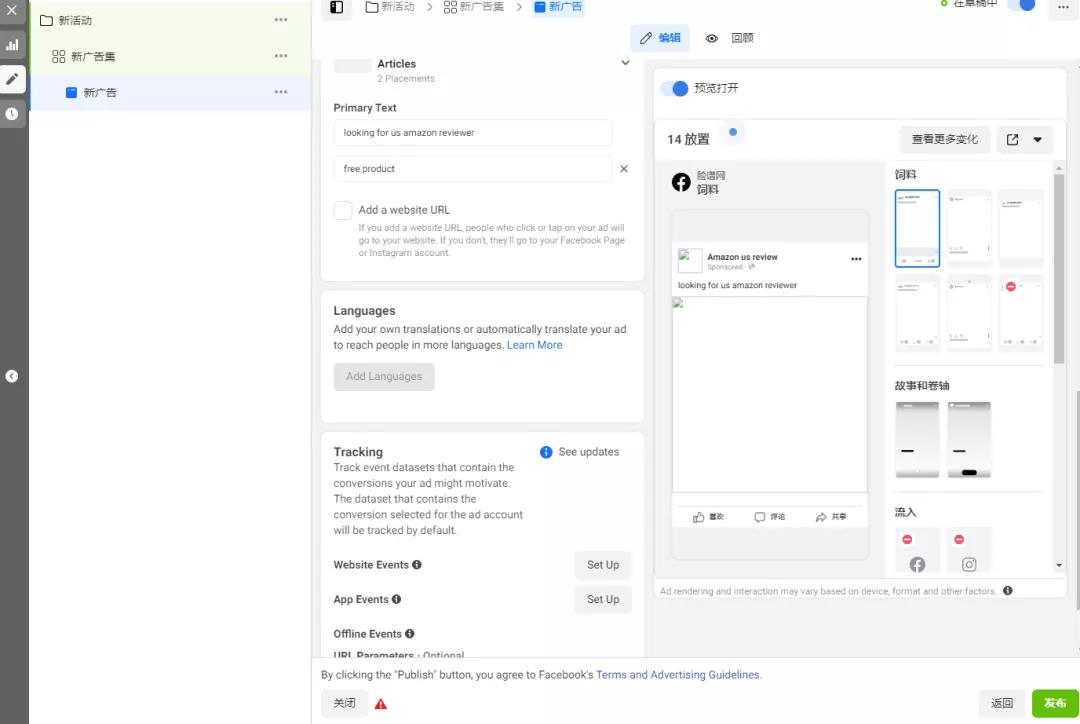This screenshot has height=724, width=1080.
Task: Show info for App Events
Action: point(396,599)
